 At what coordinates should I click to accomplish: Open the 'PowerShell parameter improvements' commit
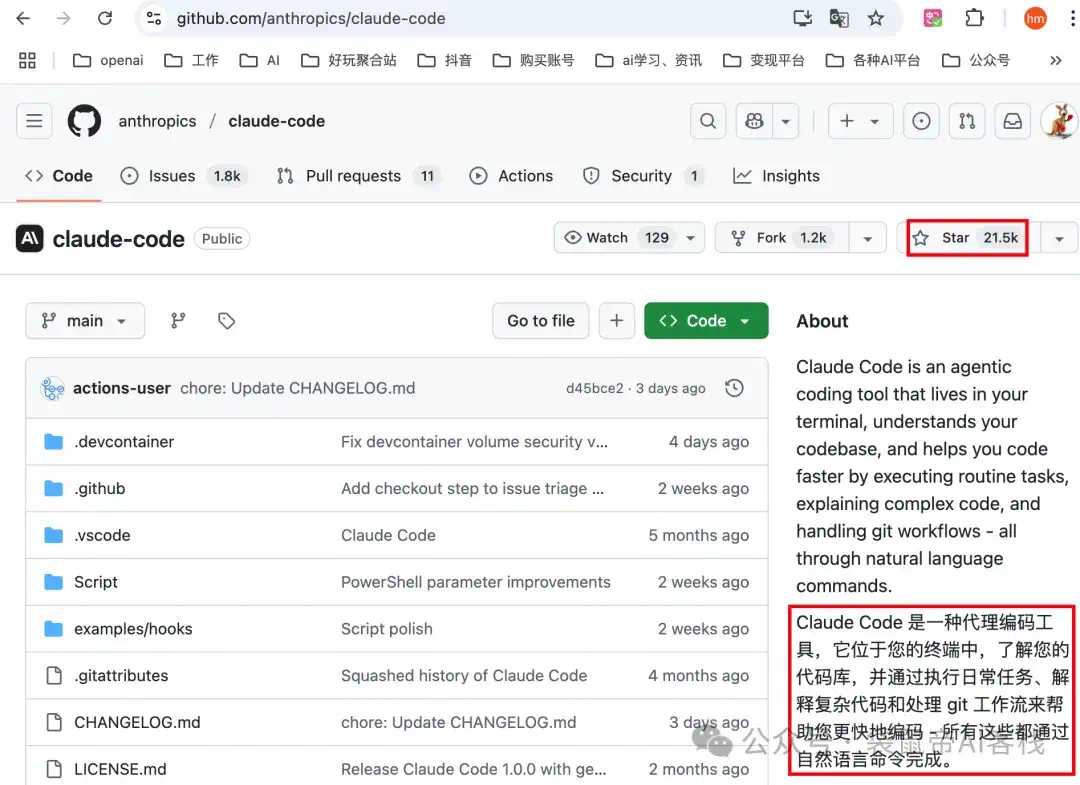pyautogui.click(x=475, y=583)
